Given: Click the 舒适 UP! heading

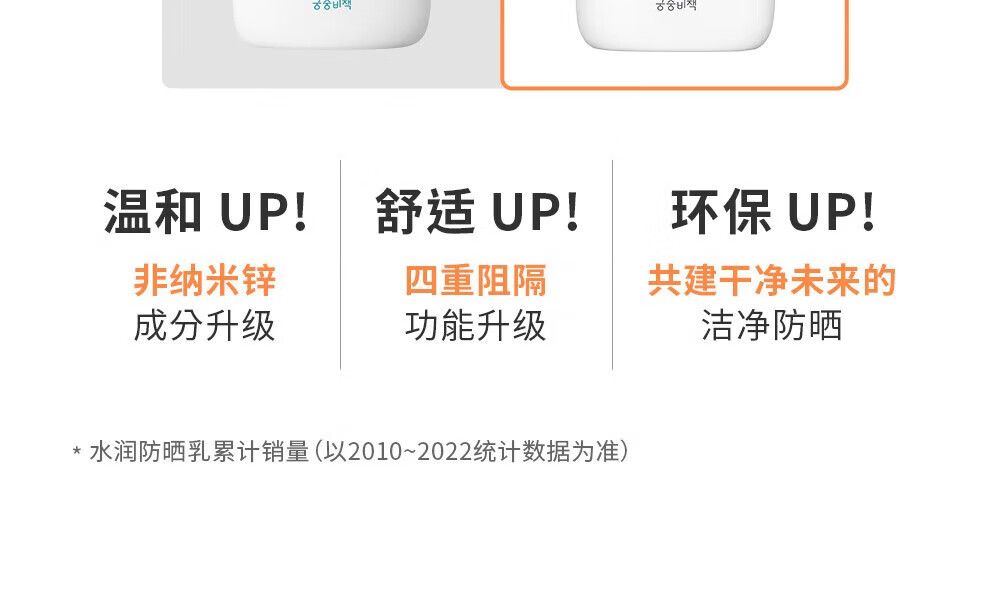Looking at the screenshot, I should tap(477, 211).
